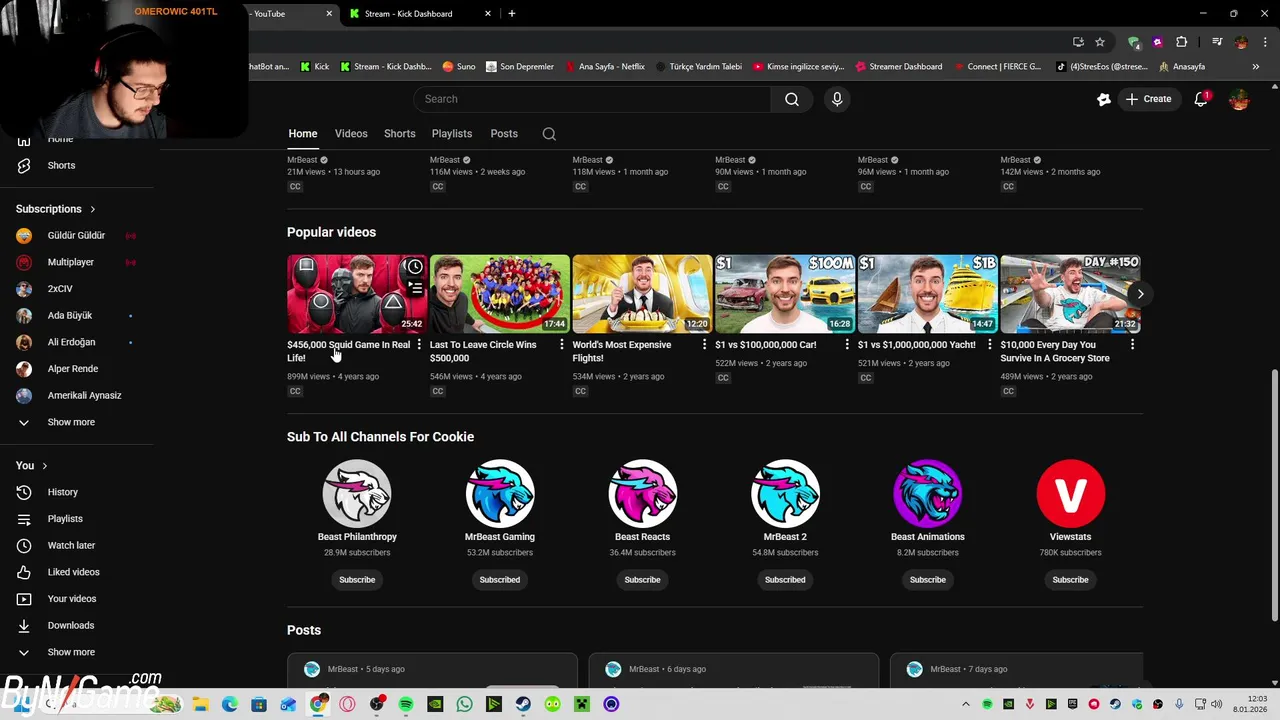The image size is (1280, 720).
Task: Switch to Stream - Kick Dashboard browser tab
Action: [x=420, y=14]
